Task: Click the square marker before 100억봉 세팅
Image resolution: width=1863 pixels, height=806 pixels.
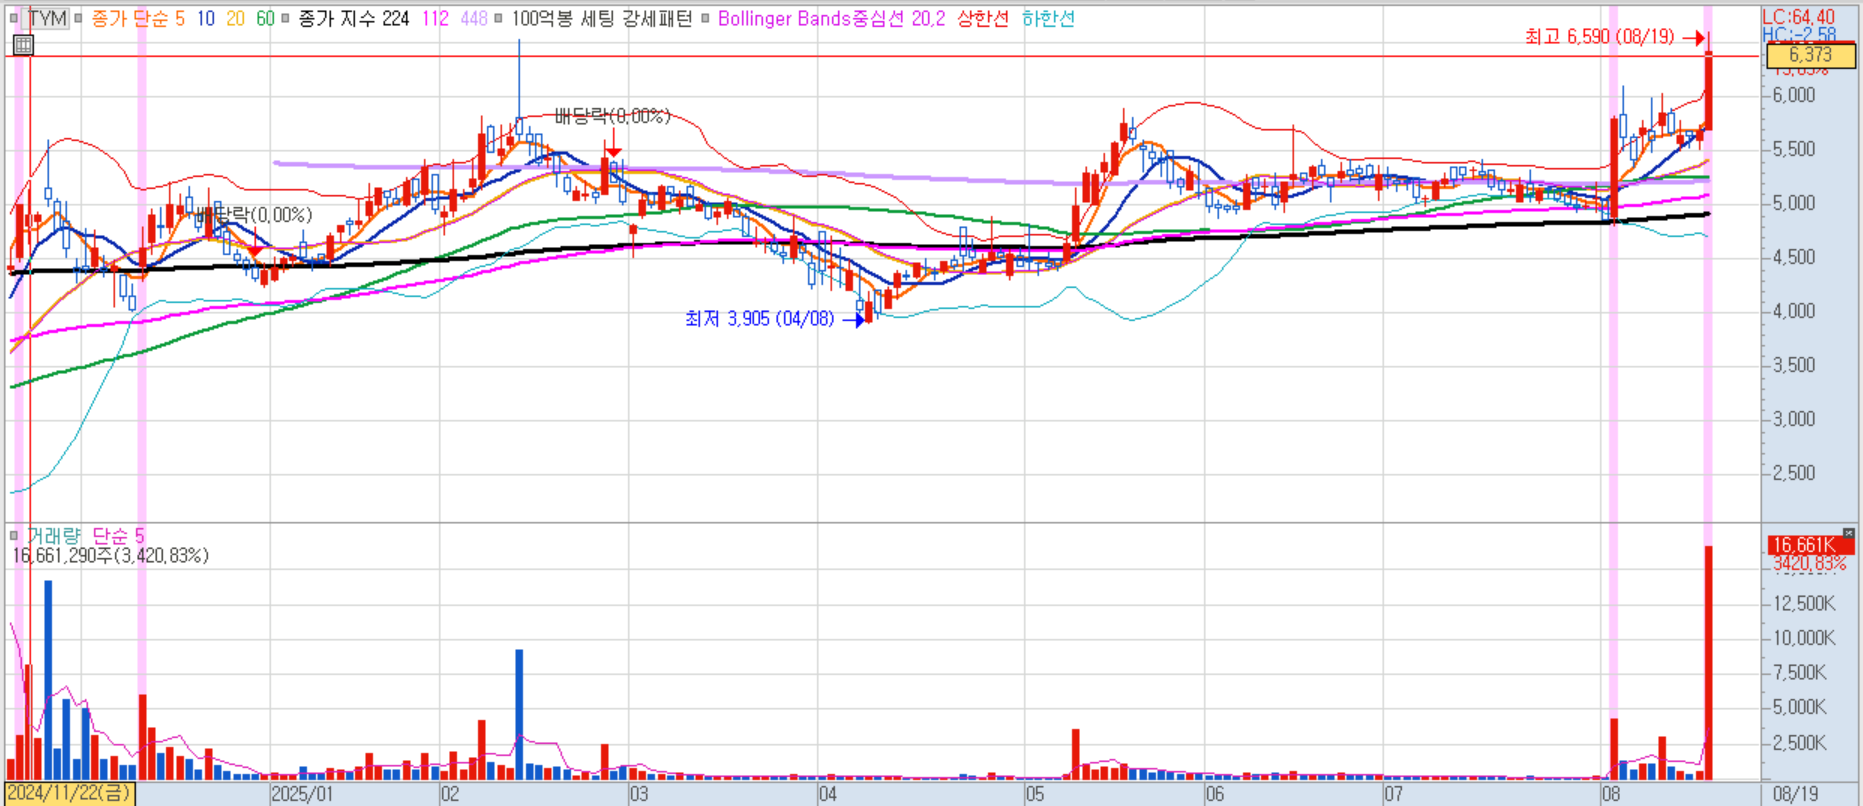Action: [499, 18]
